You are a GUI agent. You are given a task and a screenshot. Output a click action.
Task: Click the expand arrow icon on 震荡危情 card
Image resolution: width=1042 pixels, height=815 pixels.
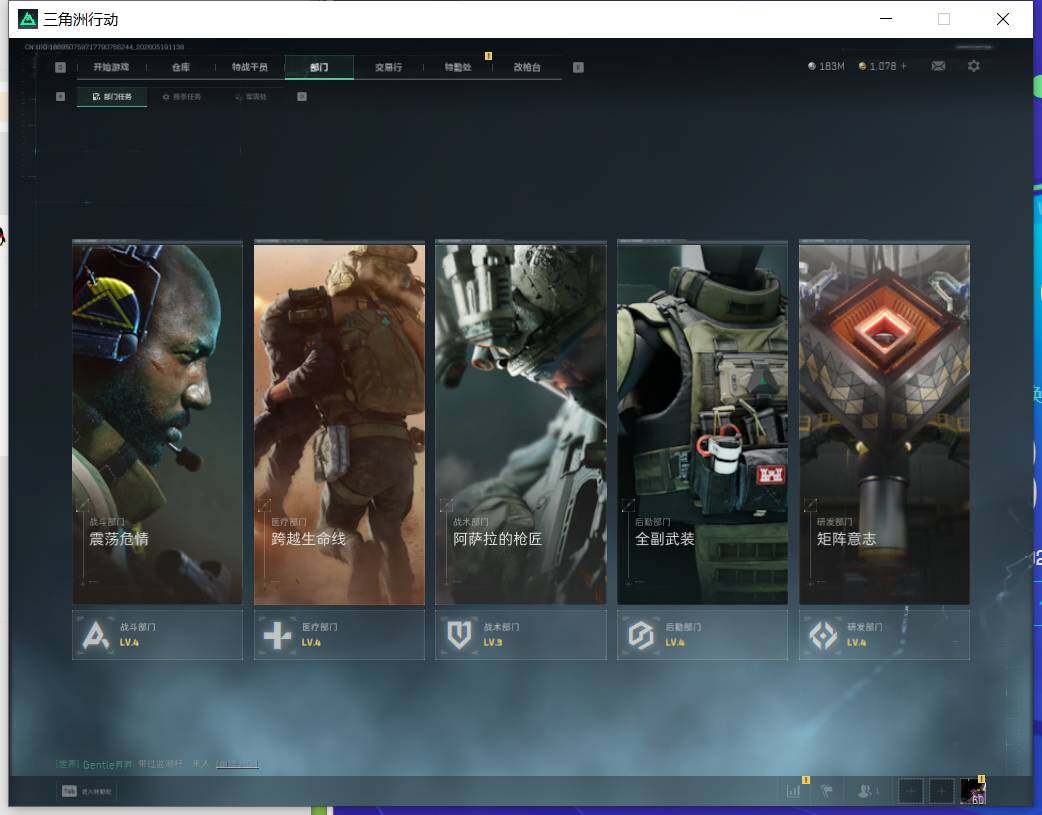[x=82, y=505]
